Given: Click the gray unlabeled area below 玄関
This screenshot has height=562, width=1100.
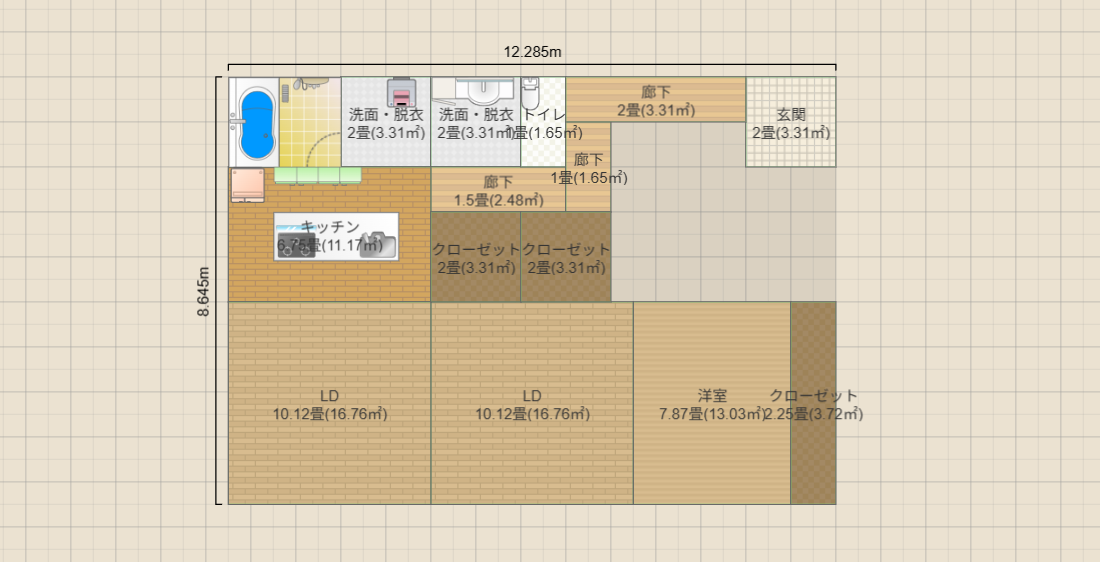Looking at the screenshot, I should [x=791, y=234].
